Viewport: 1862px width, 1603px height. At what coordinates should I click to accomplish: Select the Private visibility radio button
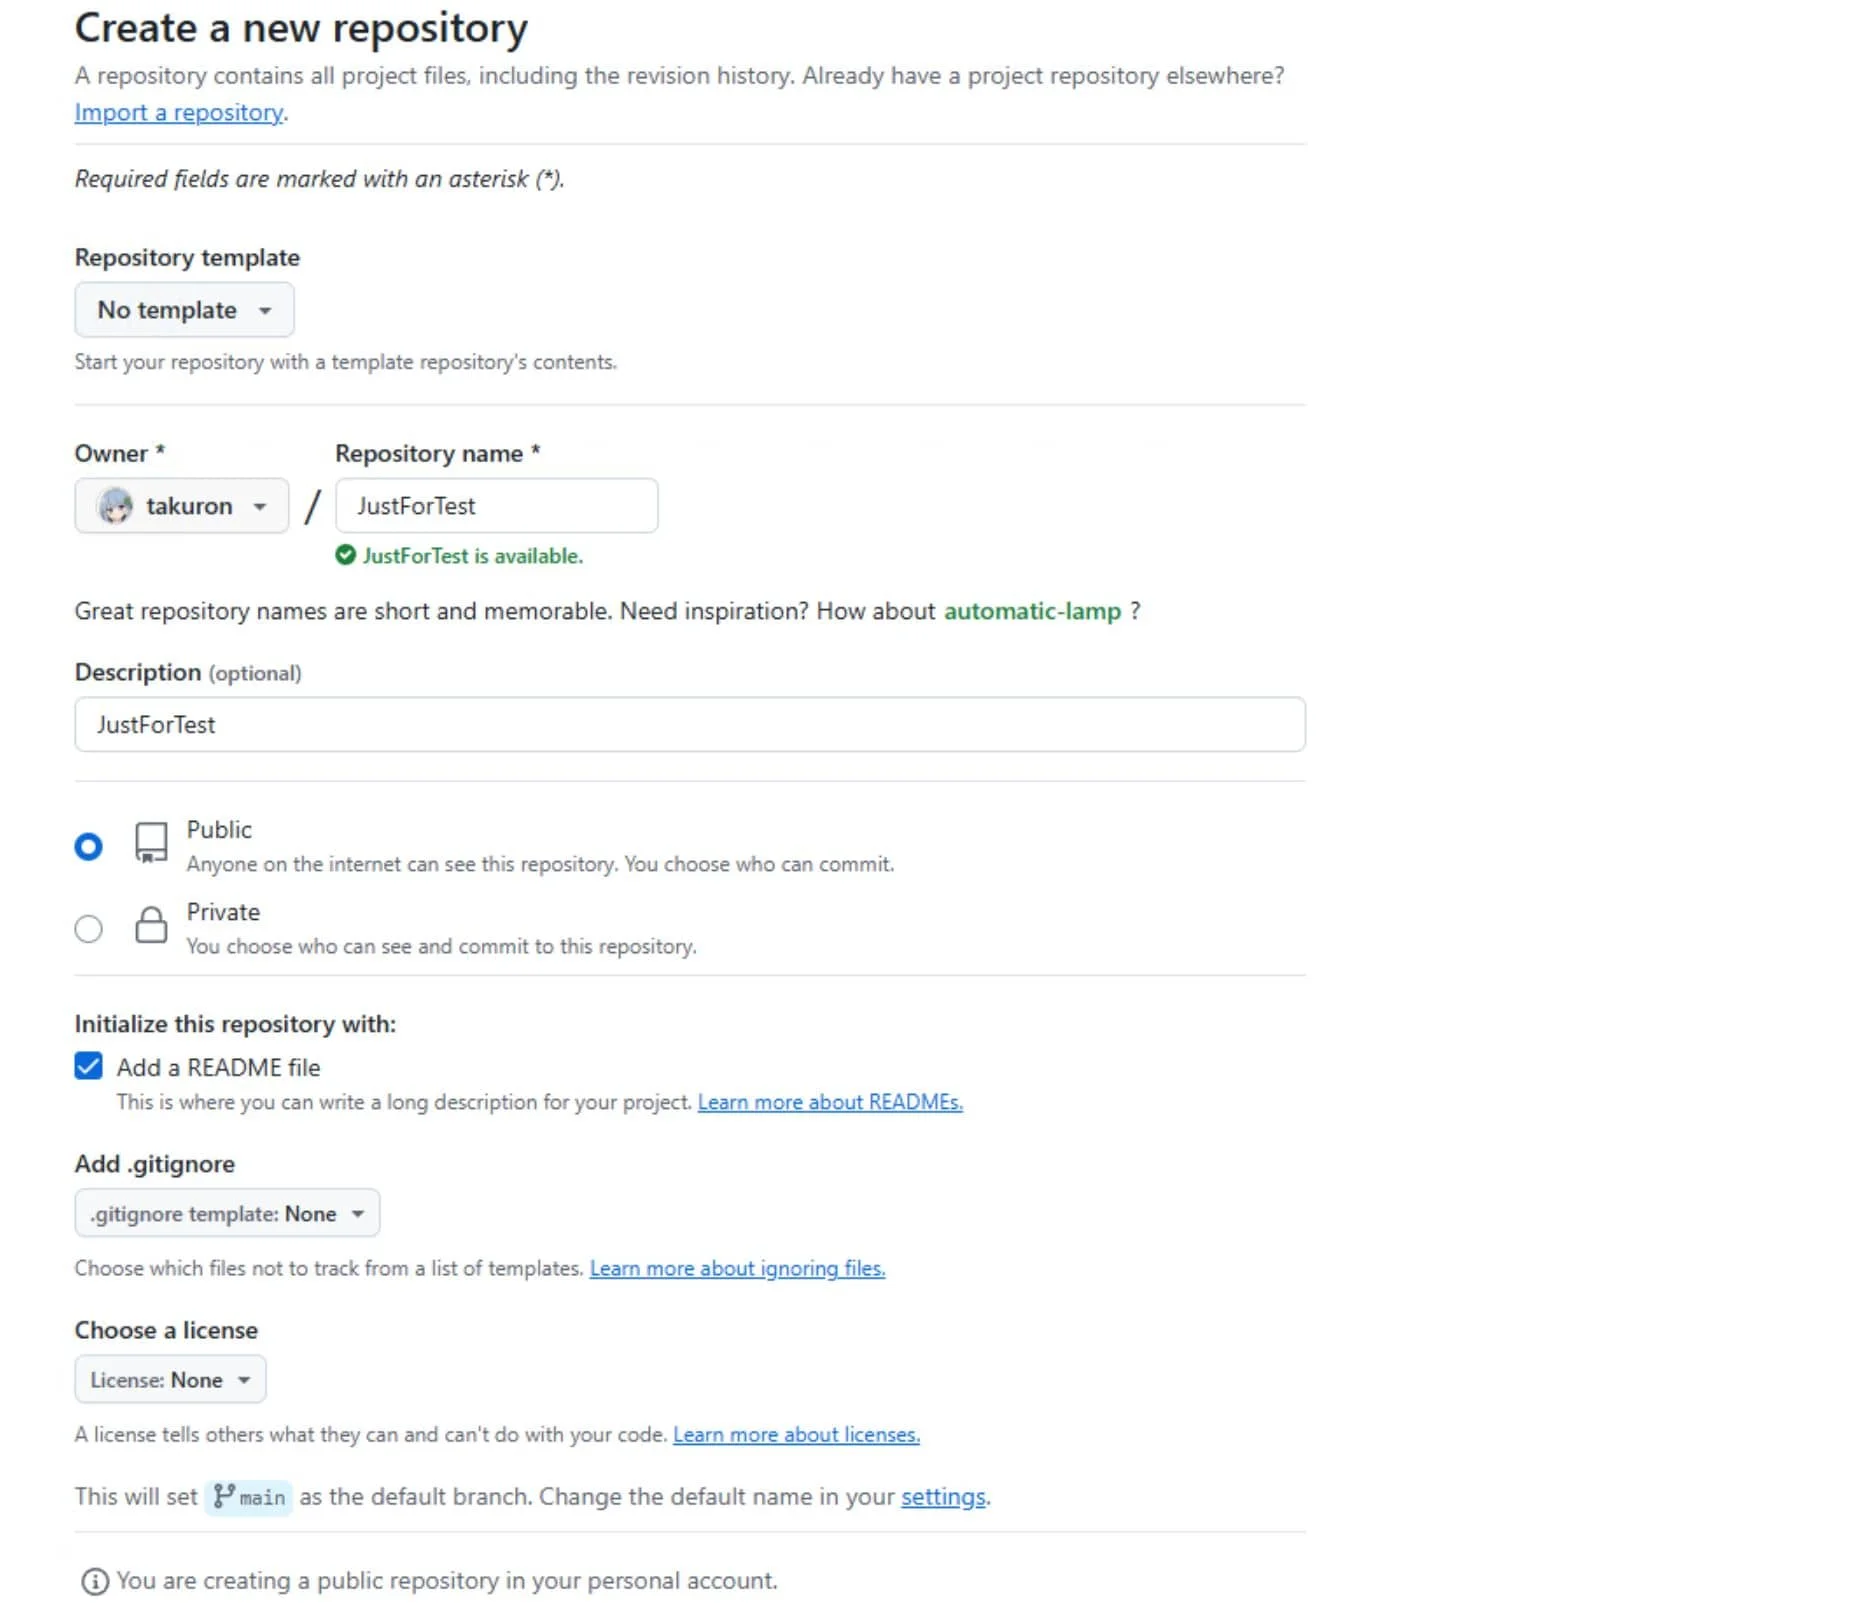88,929
